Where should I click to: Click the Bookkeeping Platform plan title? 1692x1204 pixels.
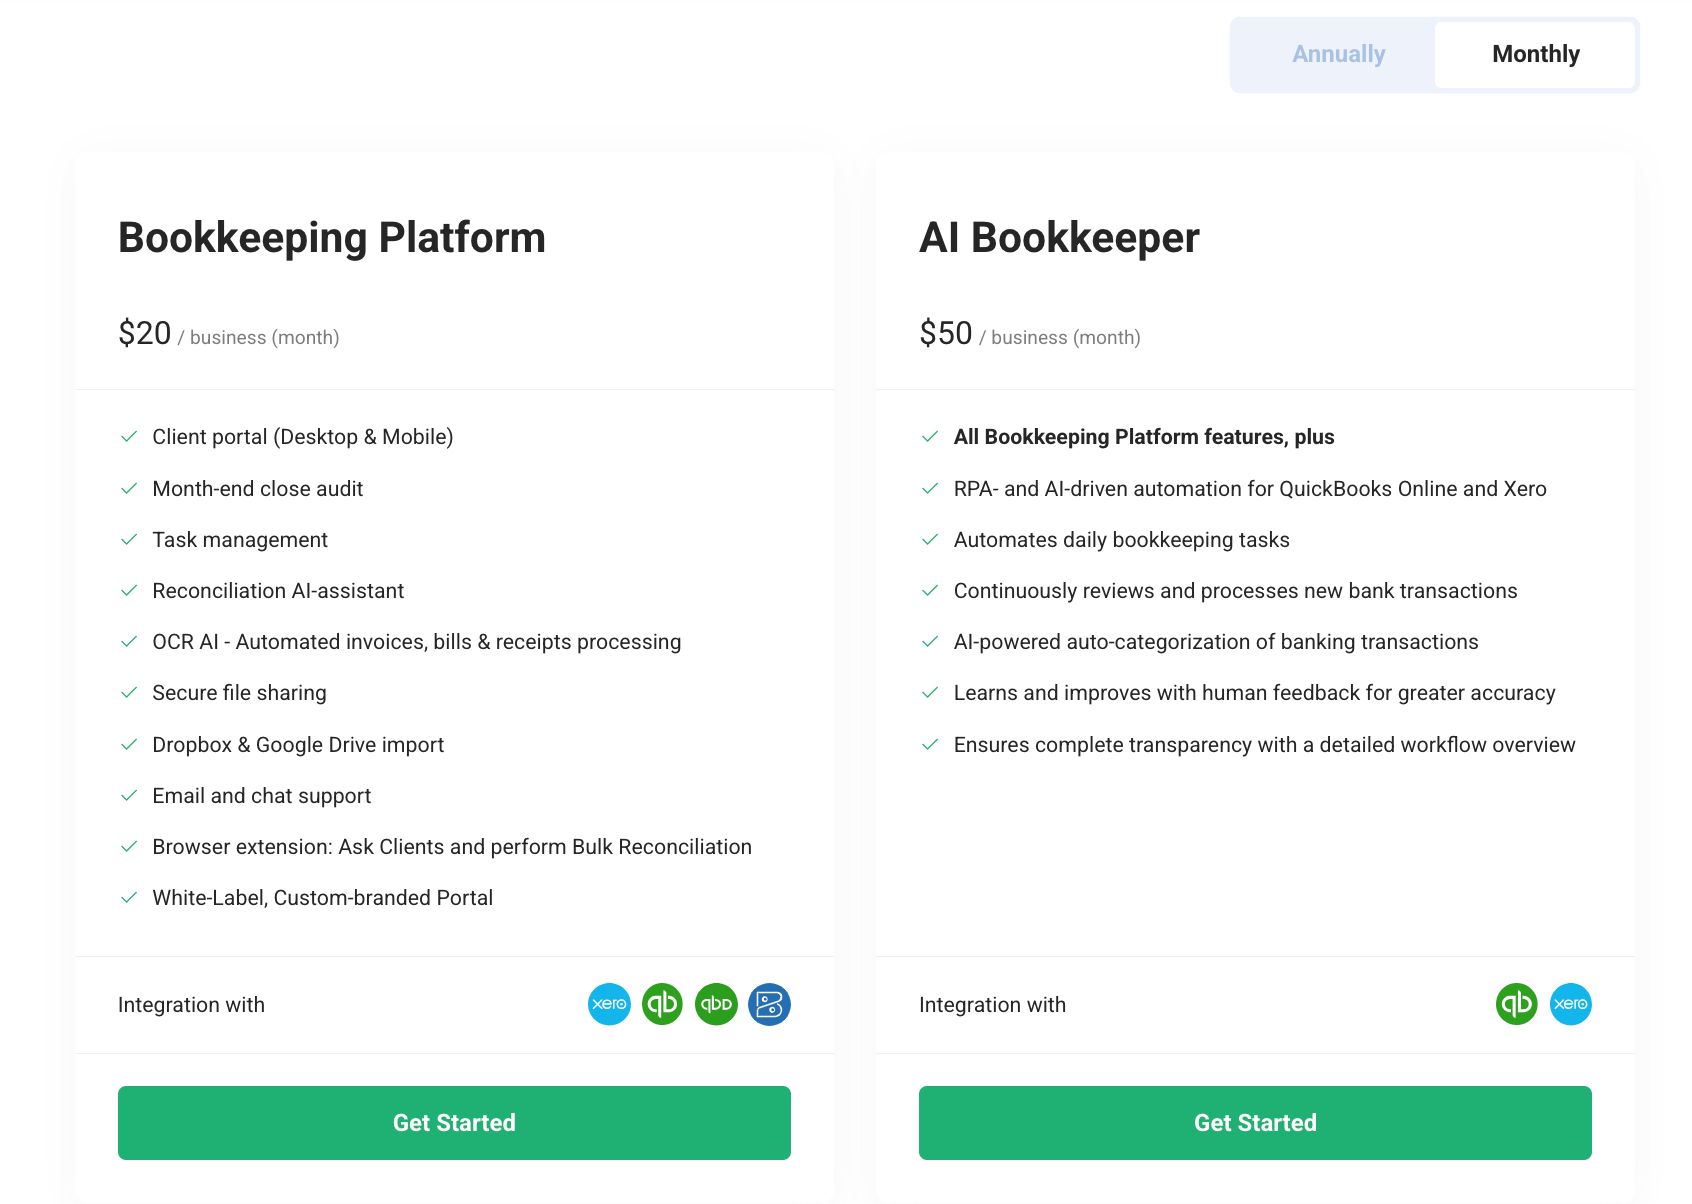332,238
